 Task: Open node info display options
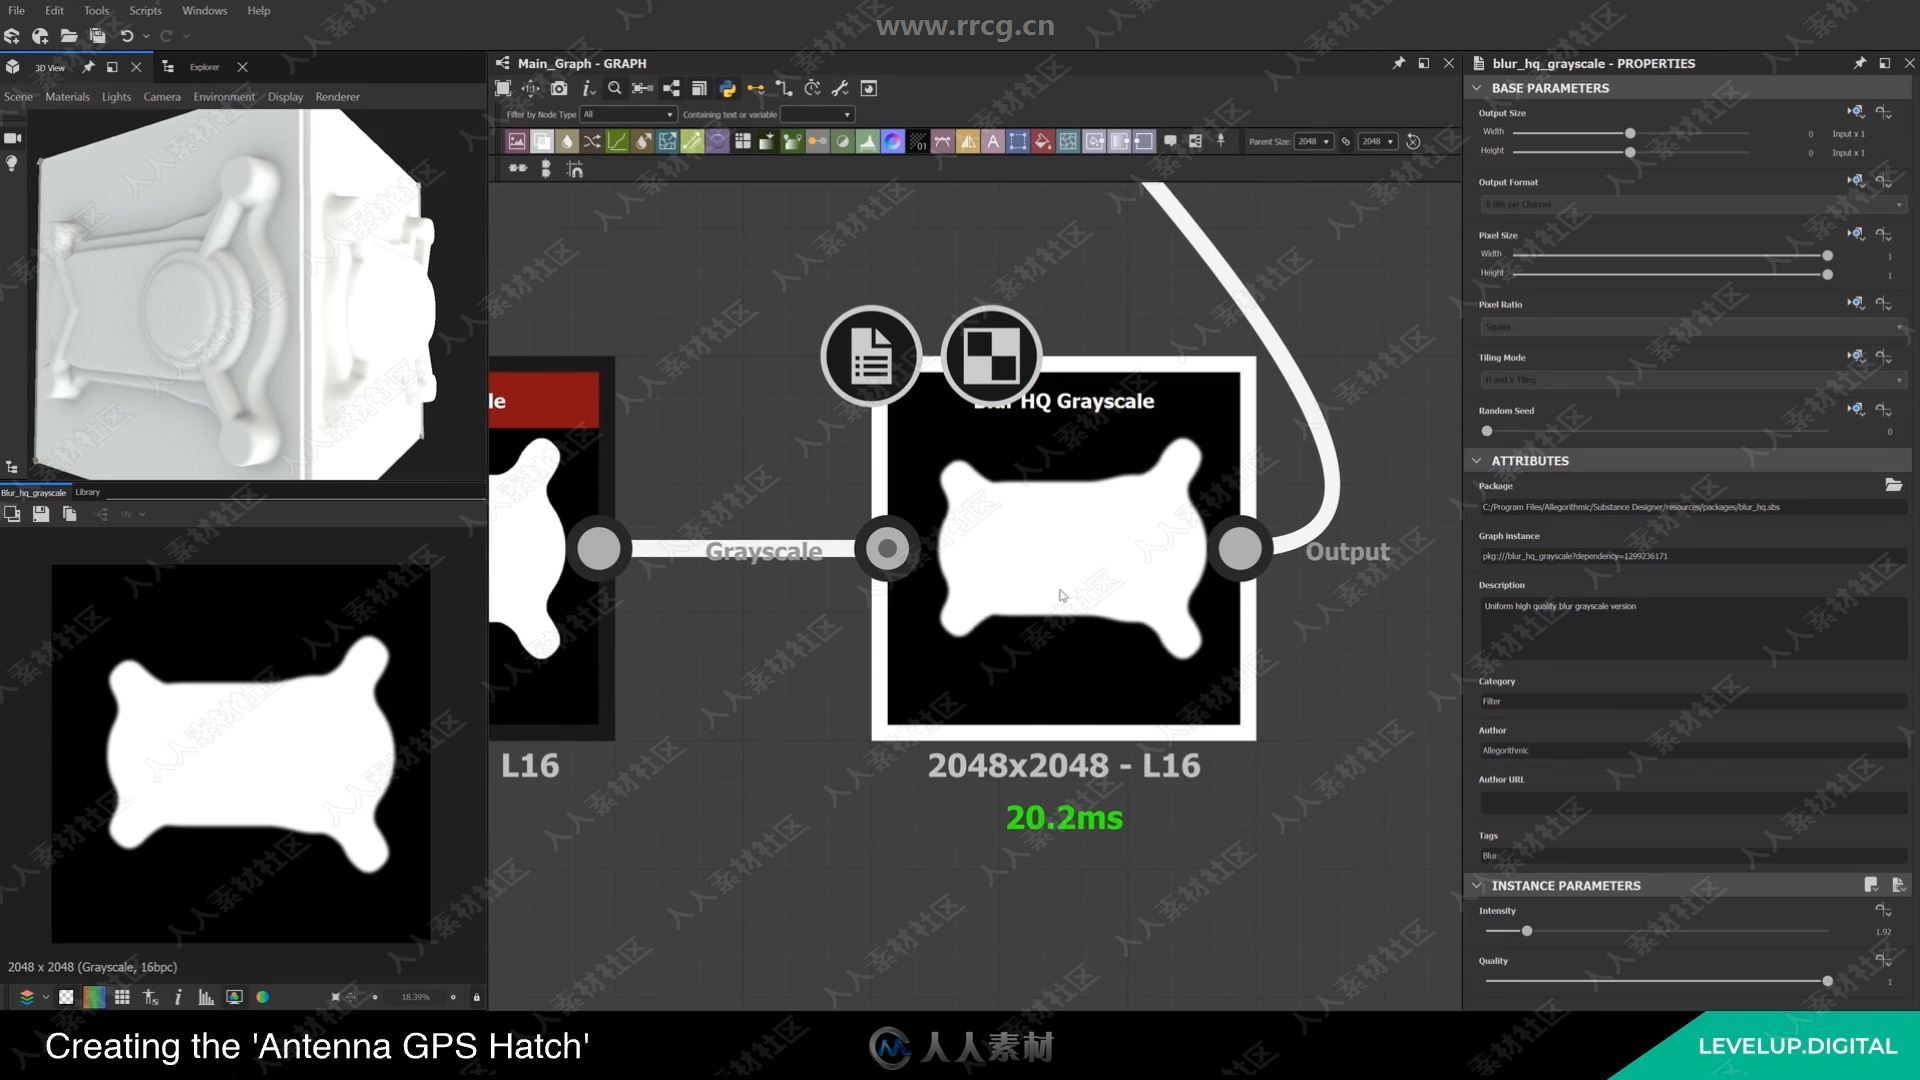pos(587,89)
